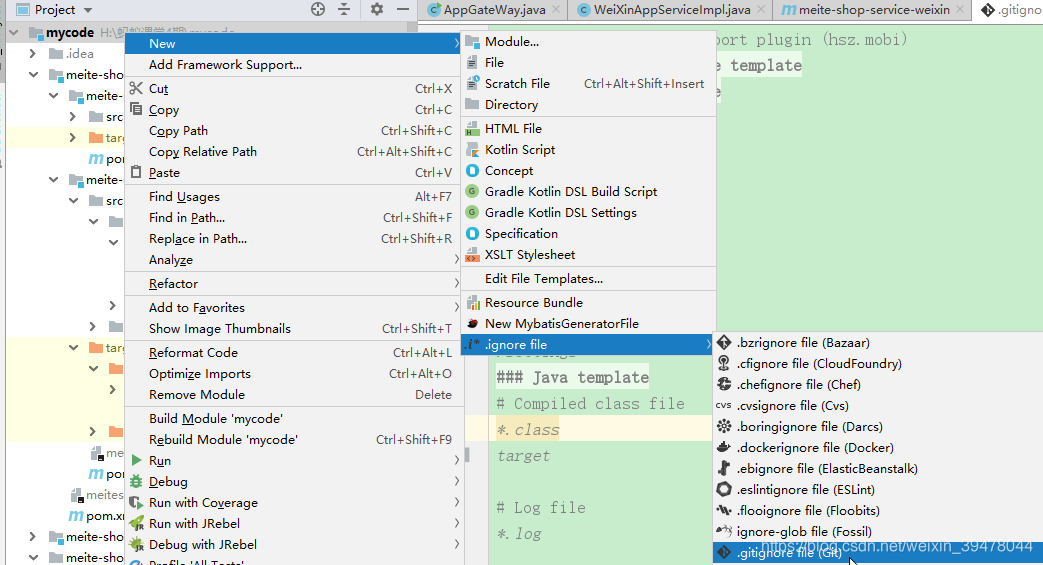Click the Chef ignore icon

[x=724, y=385]
